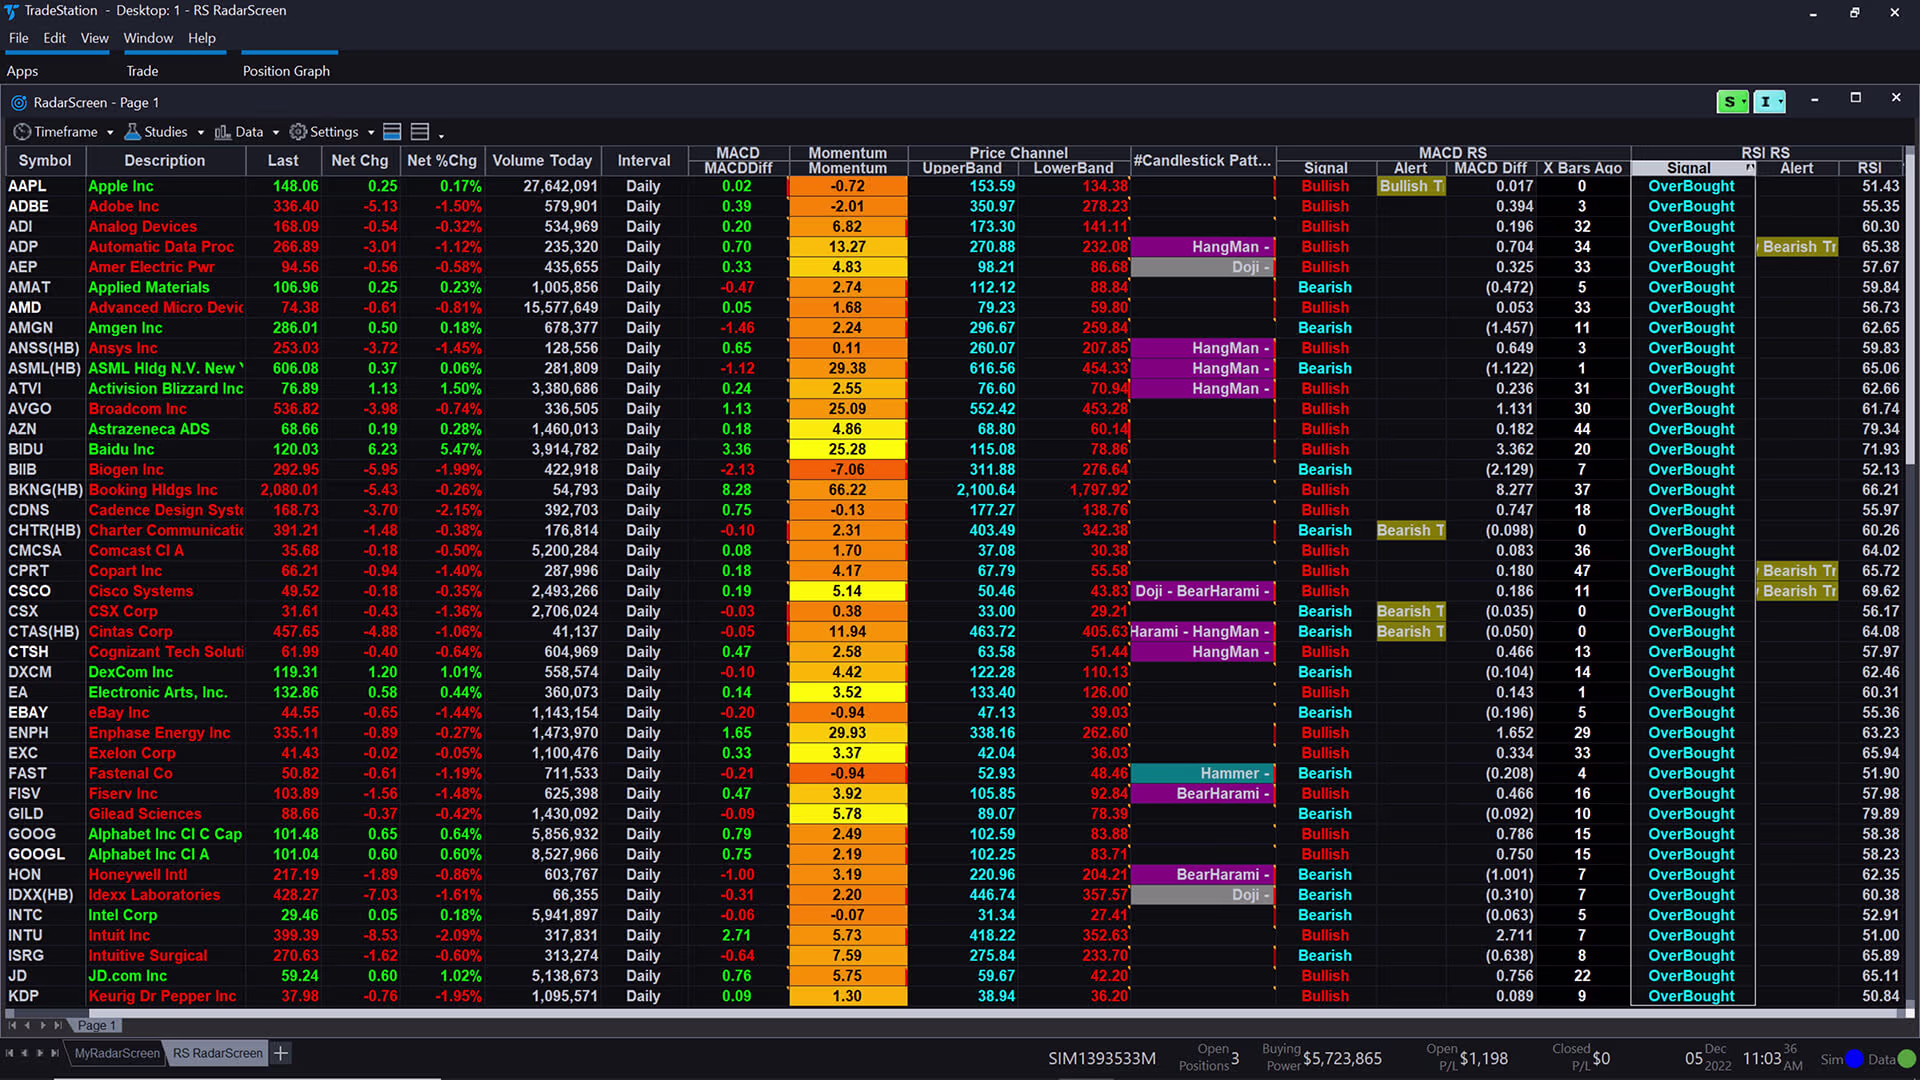The width and height of the screenshot is (1920, 1080).
Task: Click the Timeframe clock icon
Action: click(x=22, y=132)
